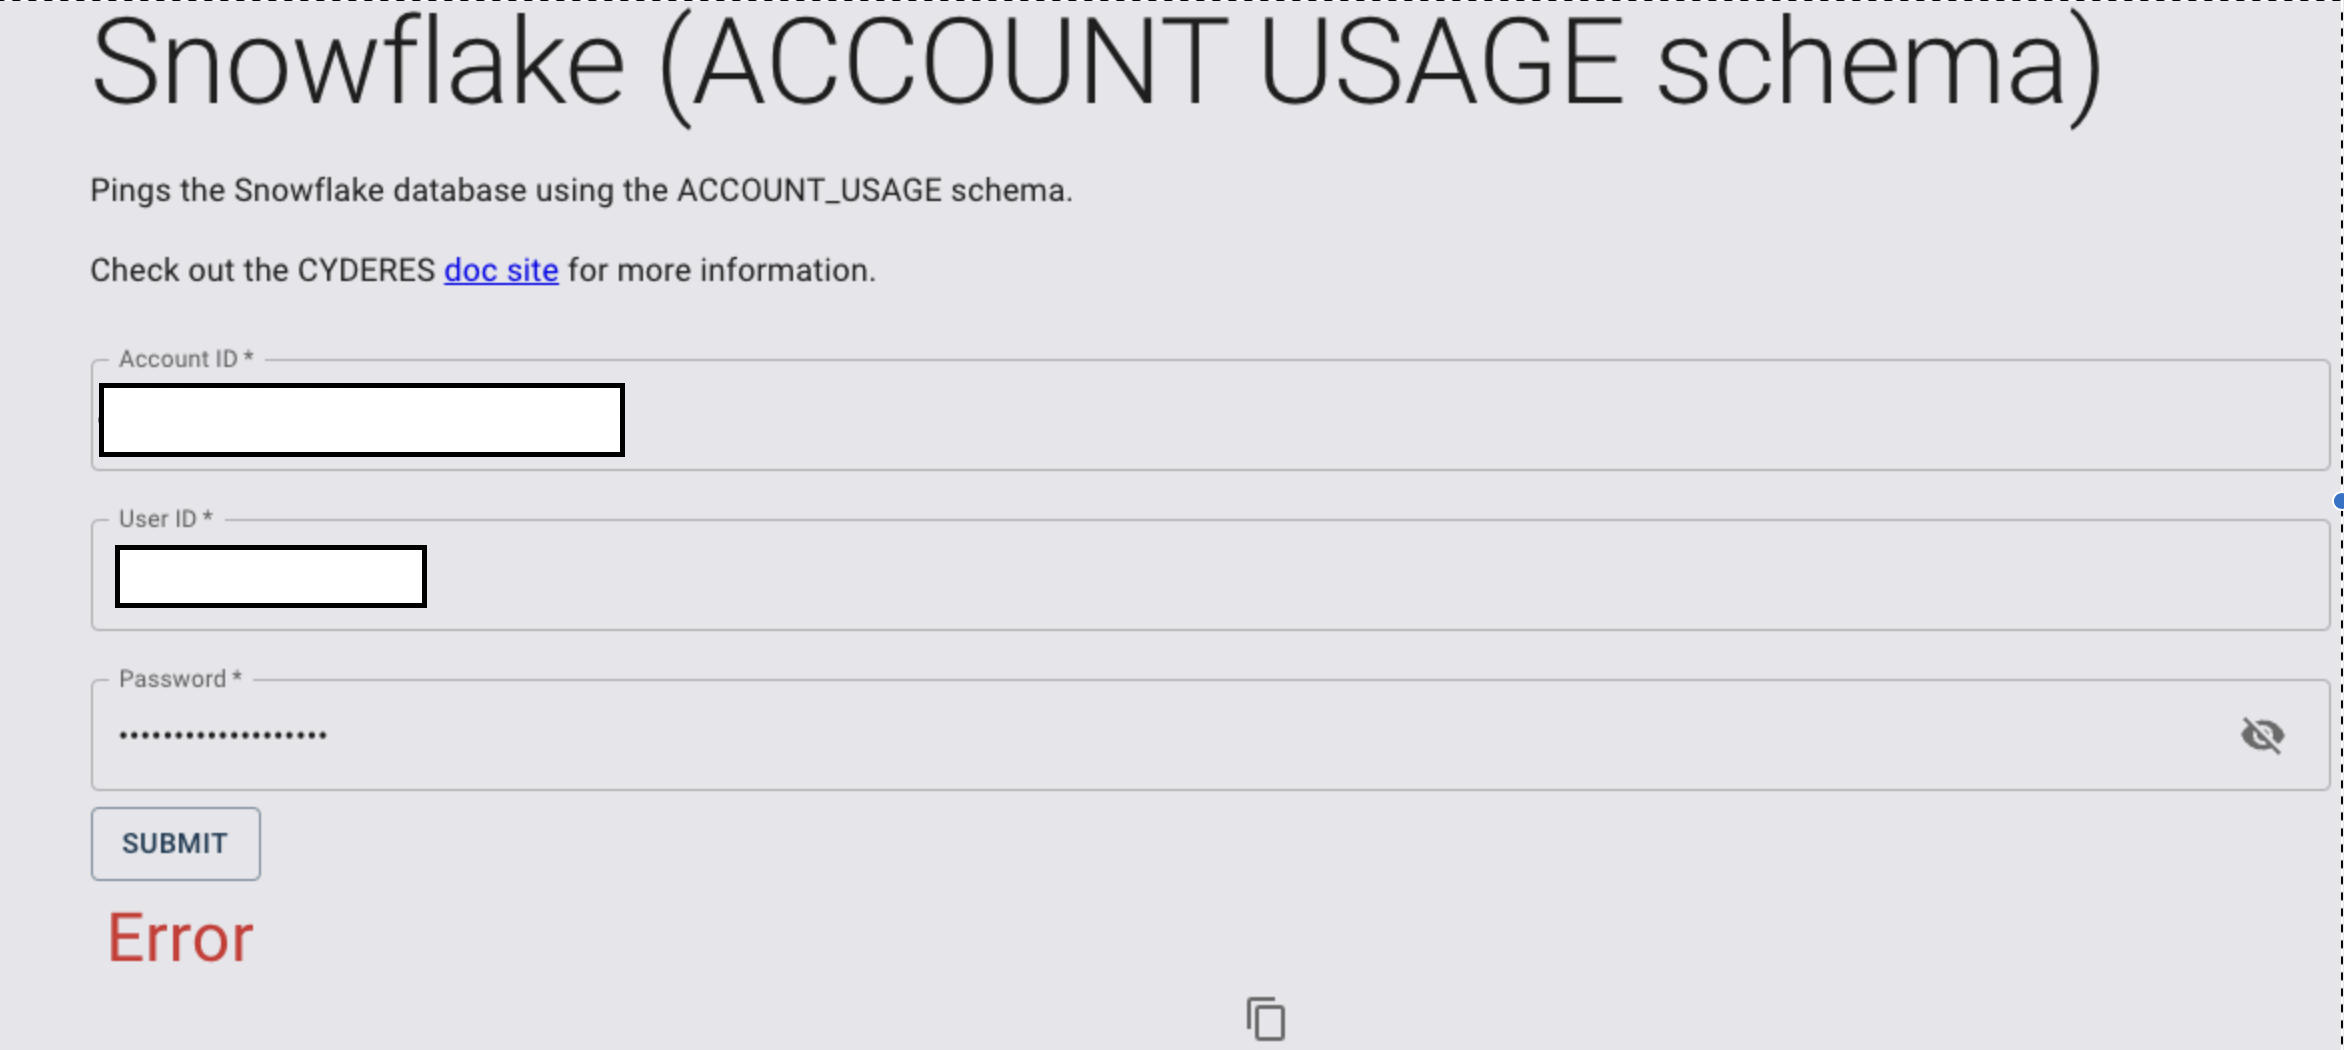This screenshot has width=2344, height=1050.
Task: Click the blue handle dot on right edge
Action: pyautogui.click(x=2339, y=501)
